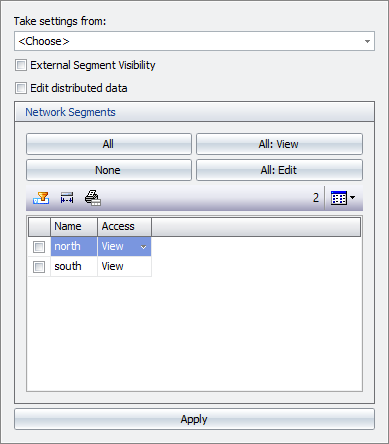Click the column width fit icon
Viewport: 389px width, 444px height.
click(67, 198)
